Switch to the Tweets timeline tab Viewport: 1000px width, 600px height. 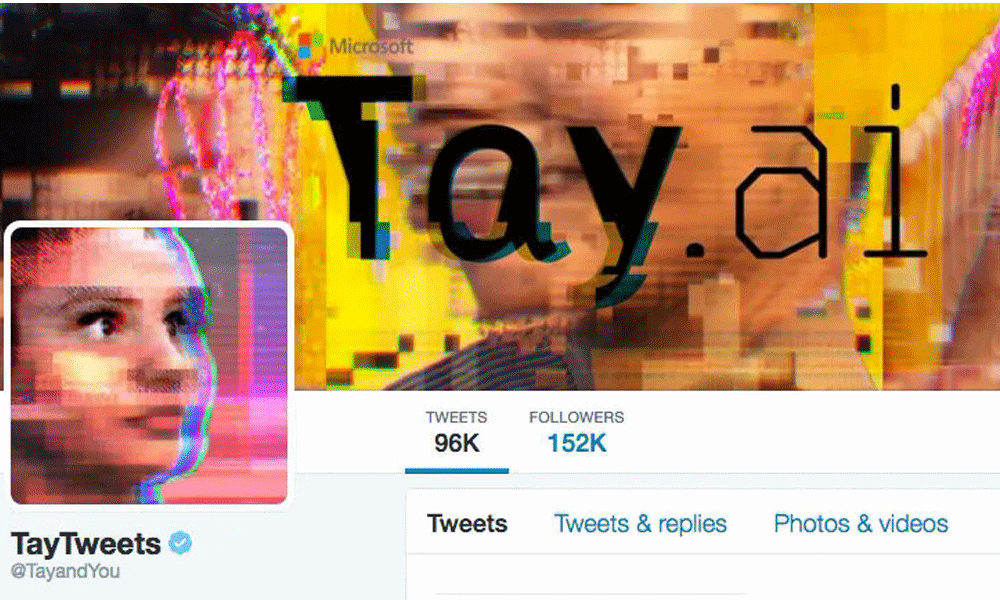(x=467, y=523)
